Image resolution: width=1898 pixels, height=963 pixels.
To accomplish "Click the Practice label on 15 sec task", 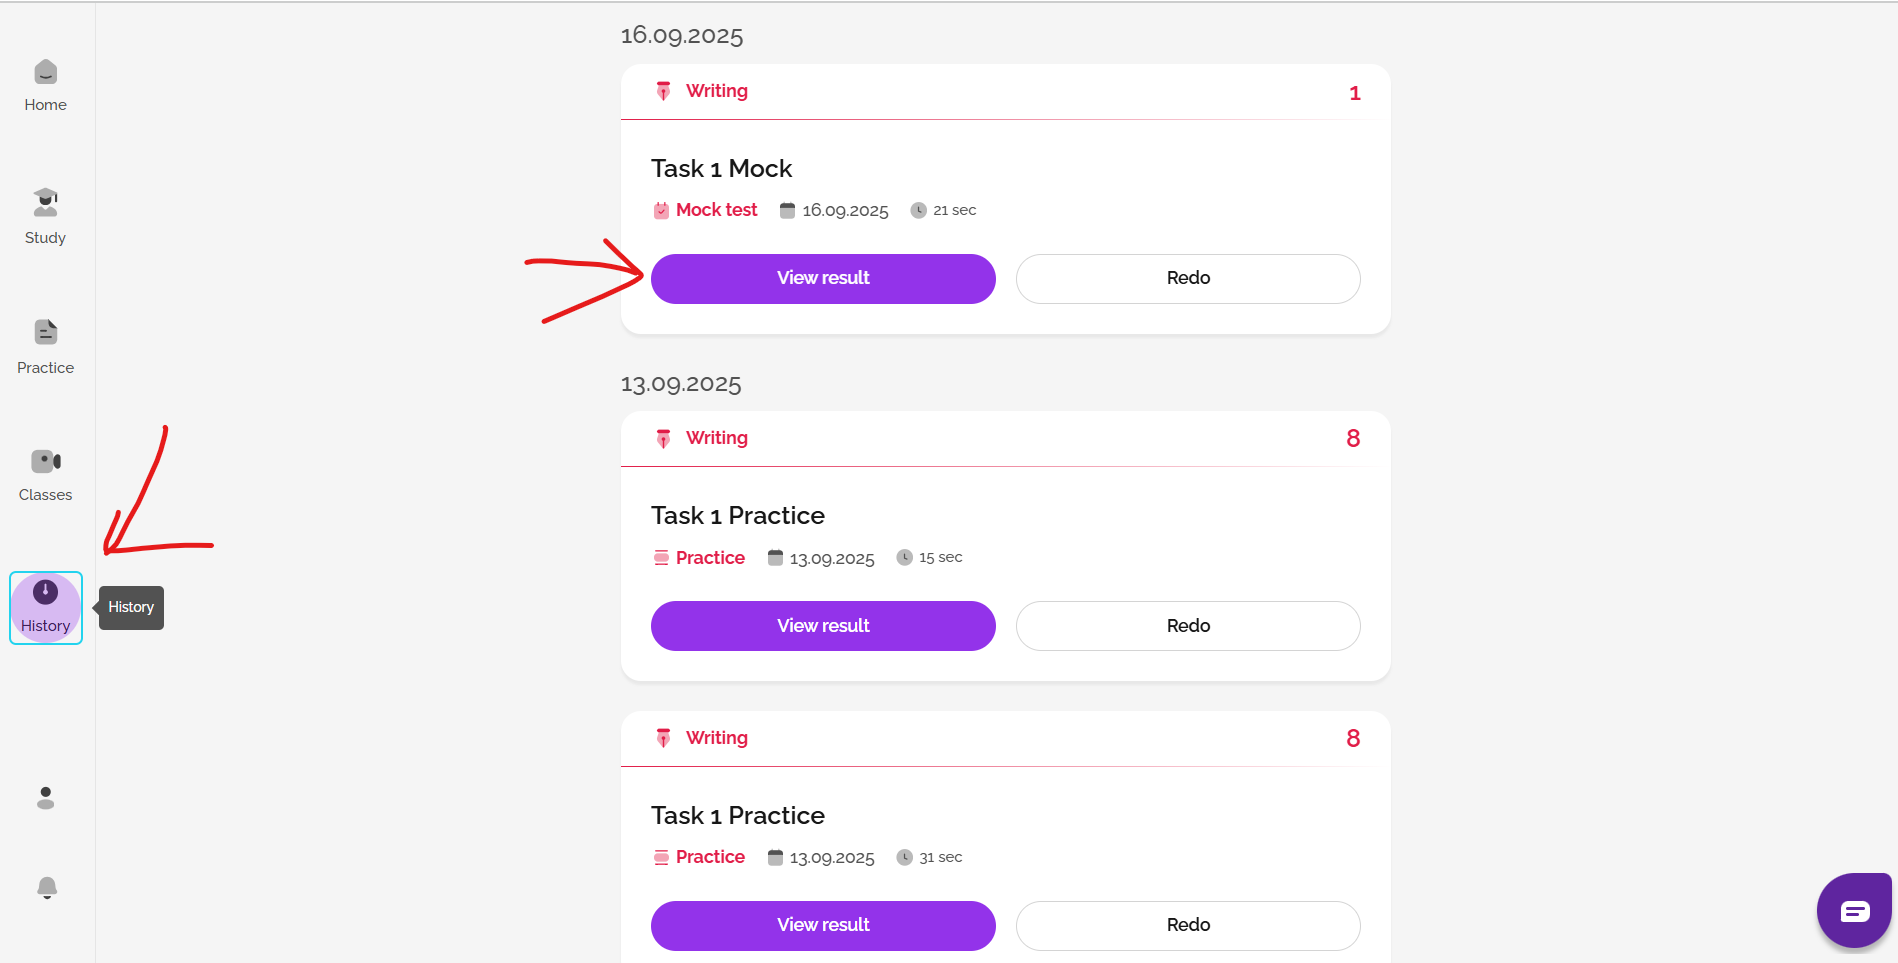I will (x=710, y=558).
